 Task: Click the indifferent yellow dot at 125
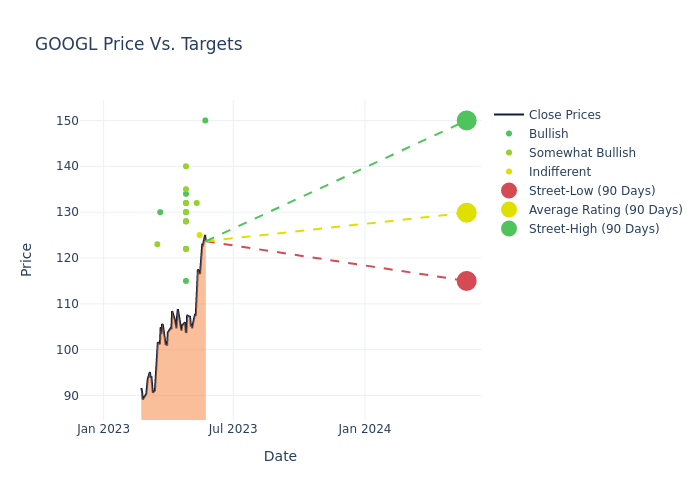(199, 235)
